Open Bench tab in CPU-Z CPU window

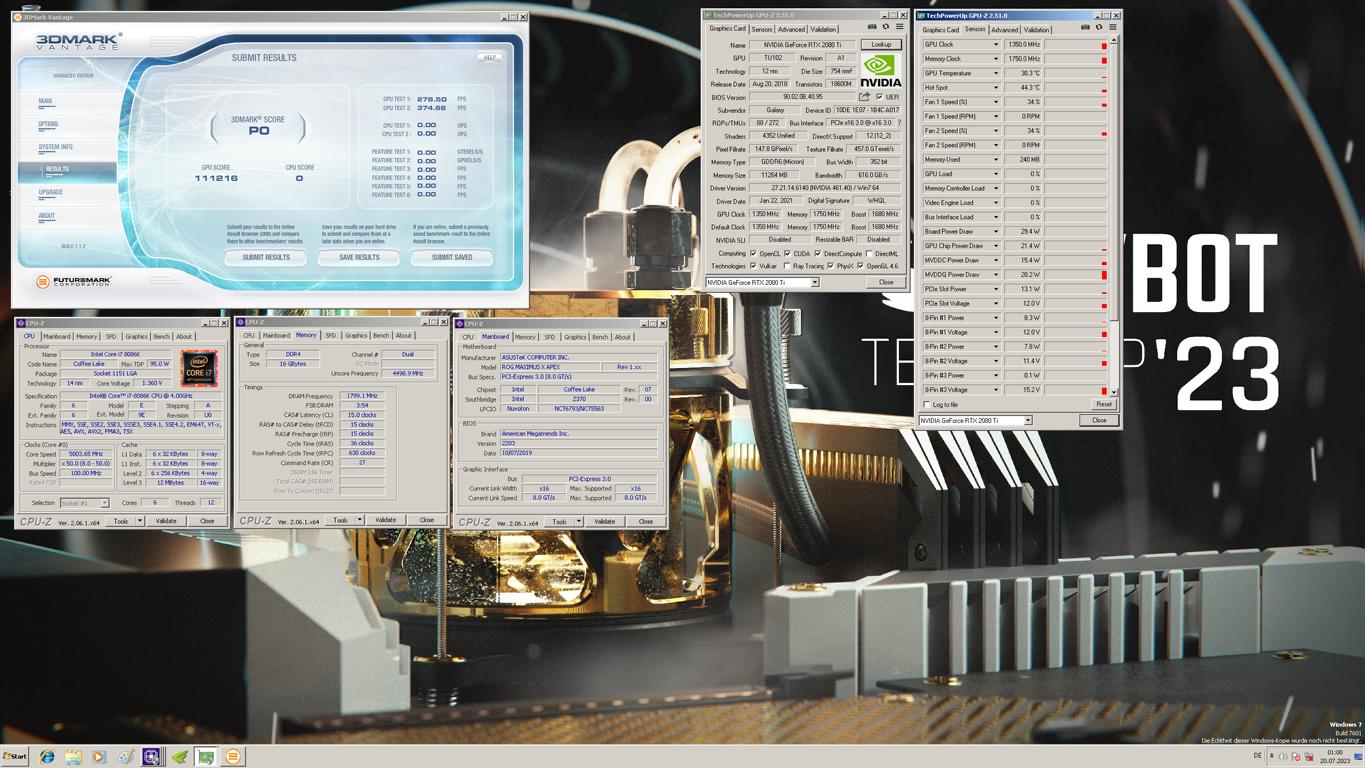pos(161,336)
